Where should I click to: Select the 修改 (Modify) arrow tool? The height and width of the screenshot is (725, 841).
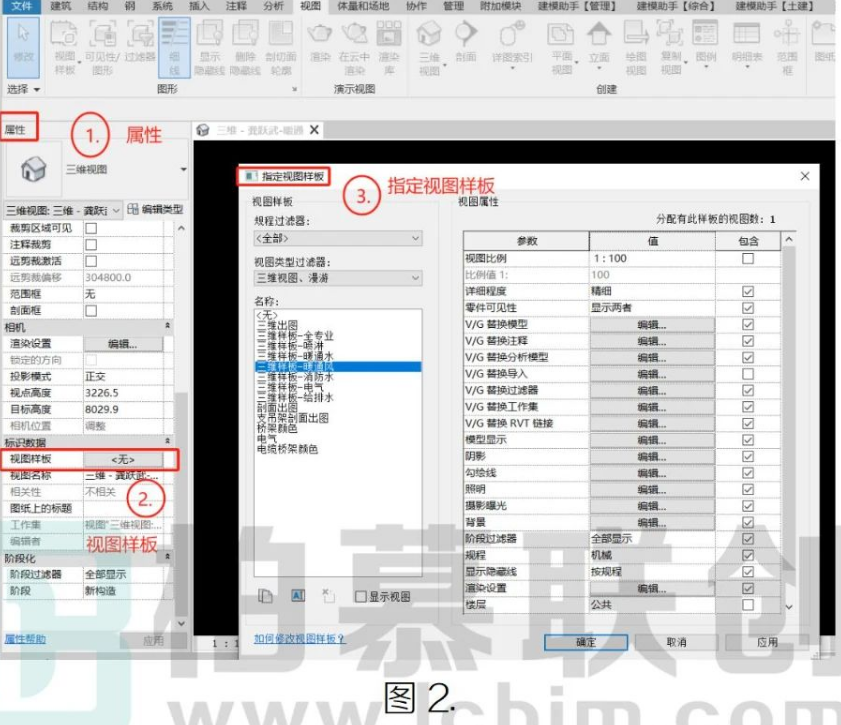coord(23,47)
